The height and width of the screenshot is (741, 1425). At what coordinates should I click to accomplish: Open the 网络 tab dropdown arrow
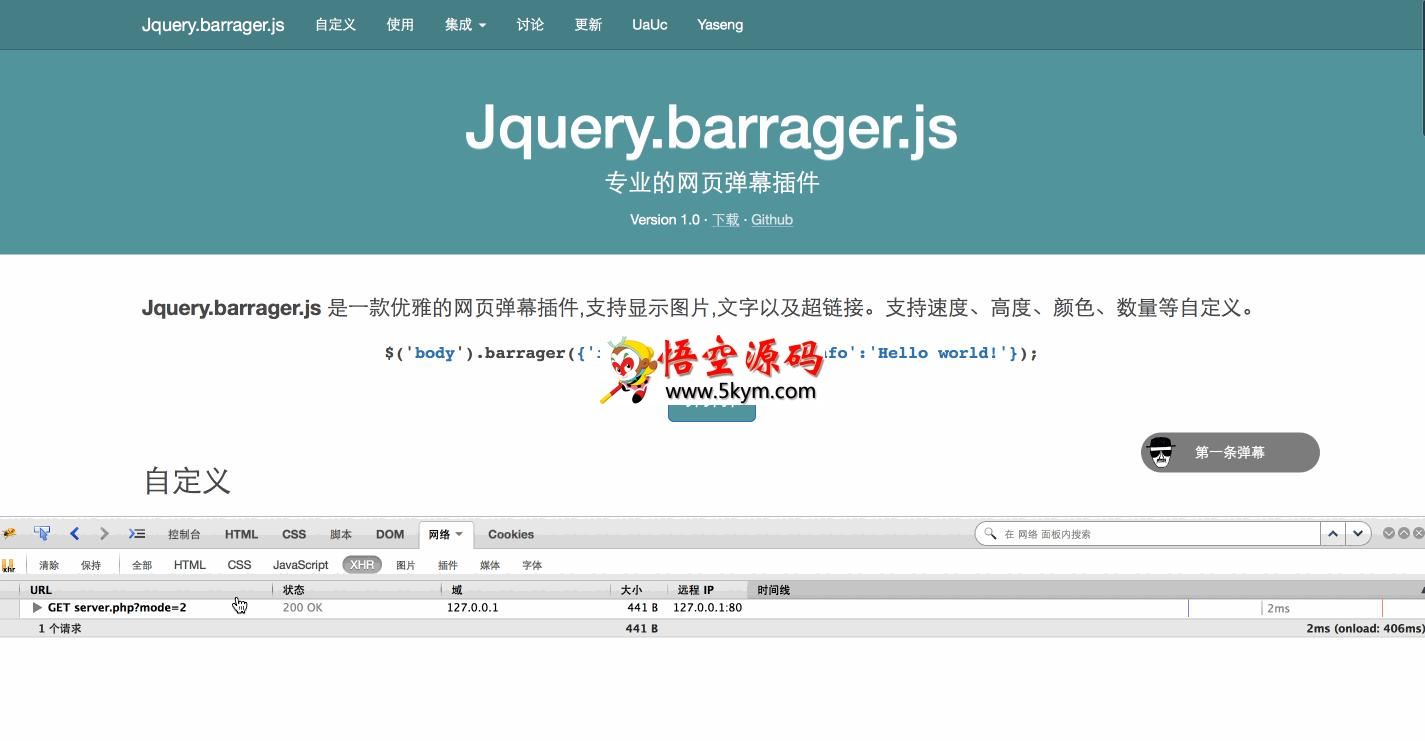click(x=459, y=535)
